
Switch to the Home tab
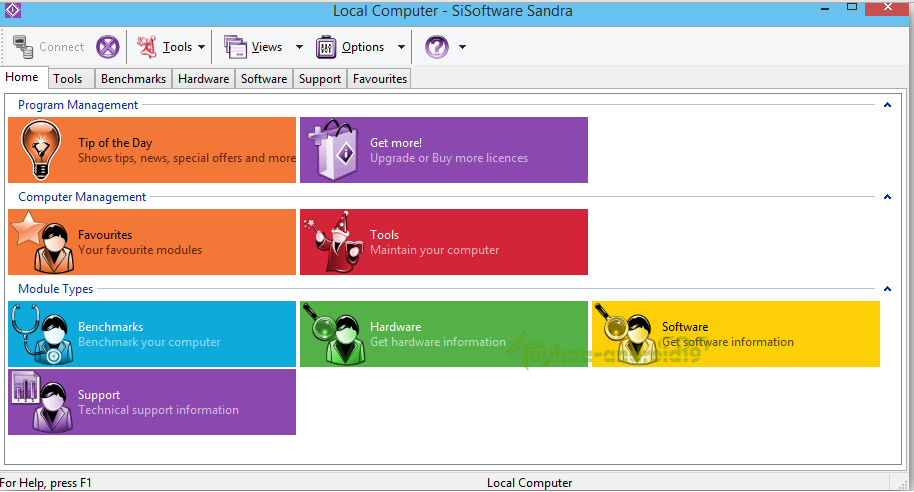click(22, 77)
